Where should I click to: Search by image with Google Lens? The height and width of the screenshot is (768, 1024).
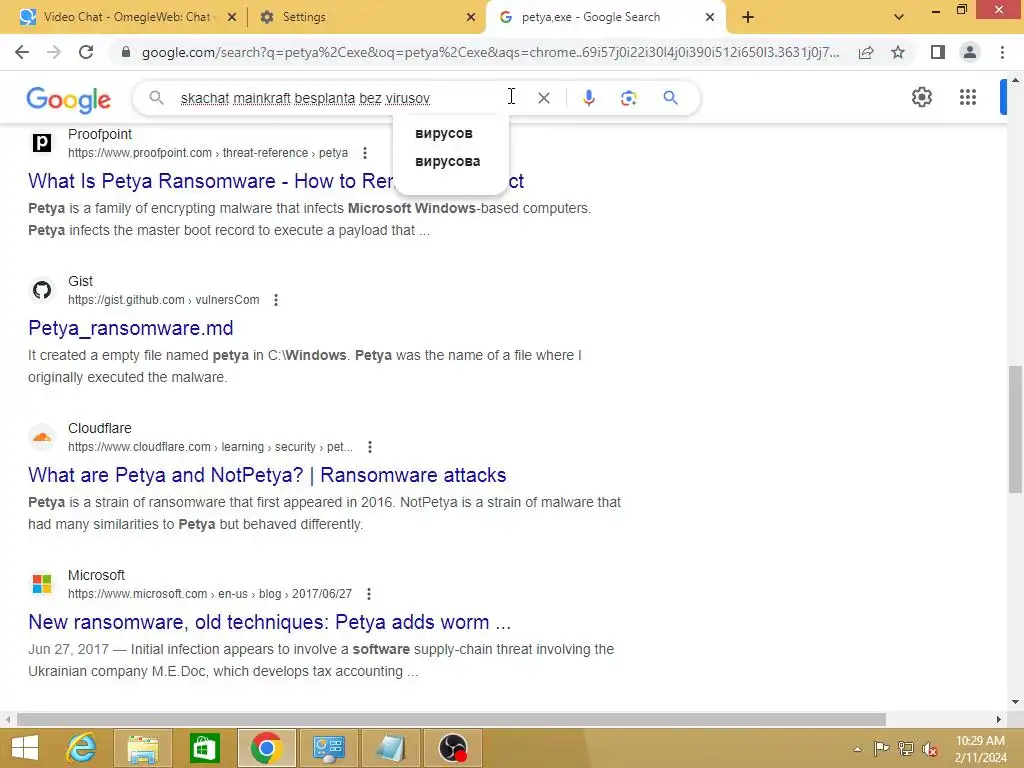[629, 98]
